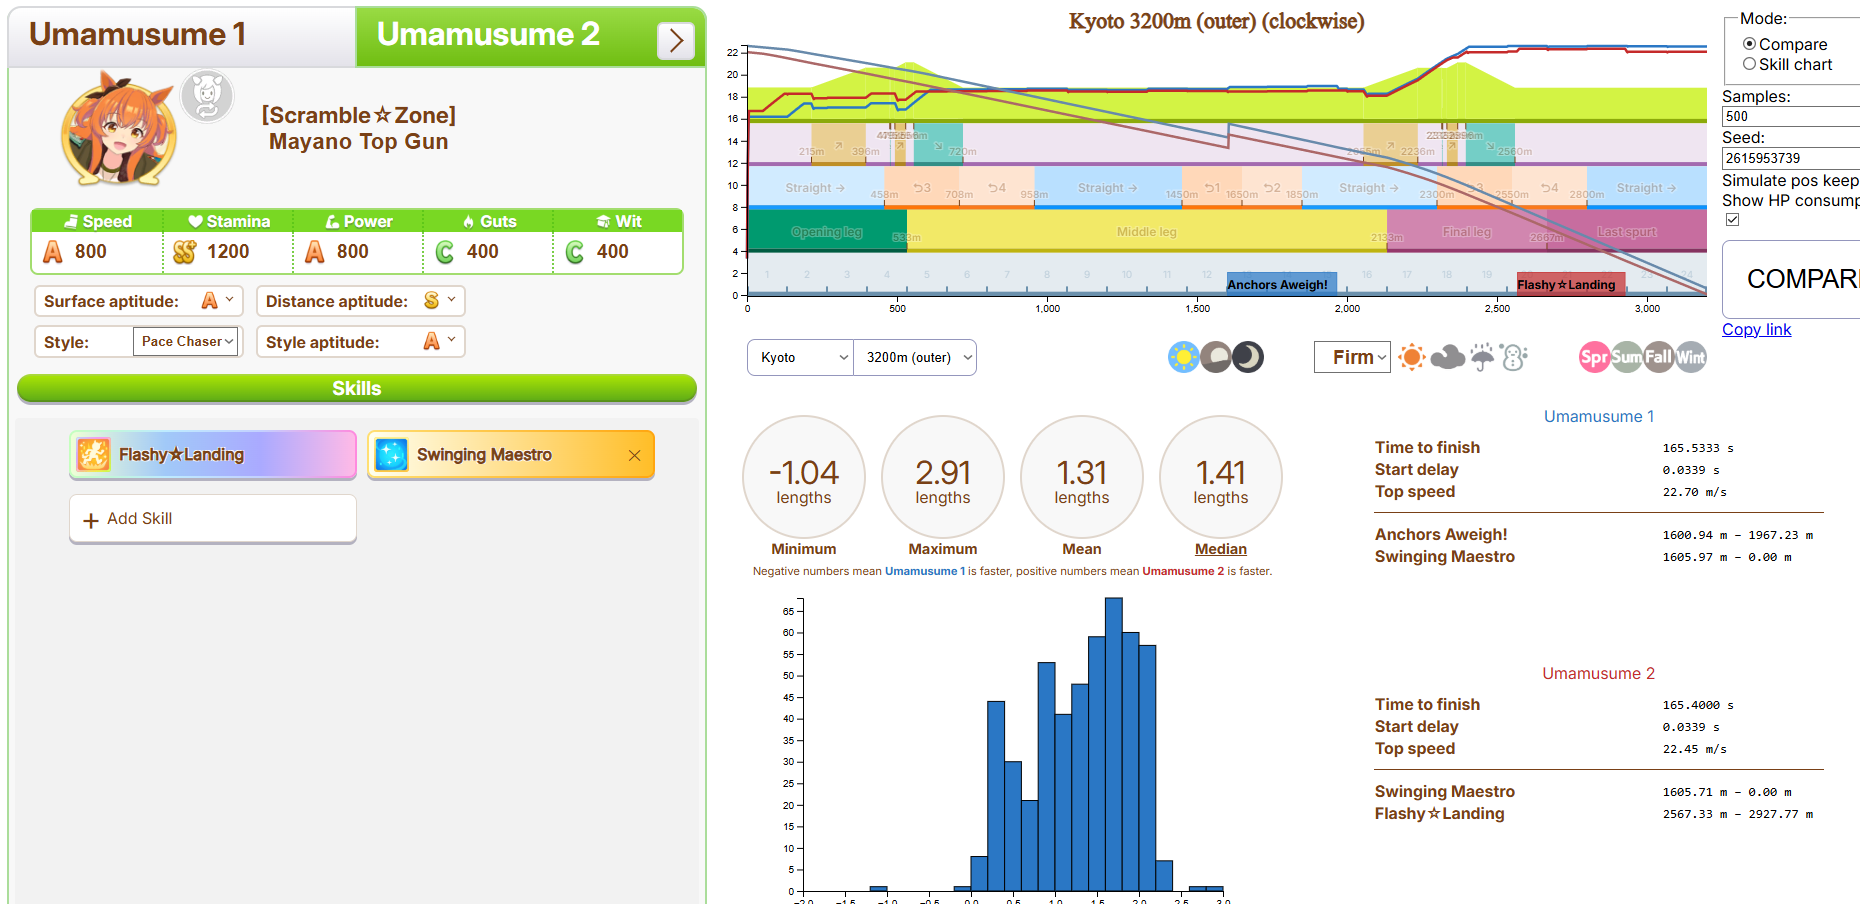
Task: Select daytime icon with sun
Action: tap(1184, 357)
